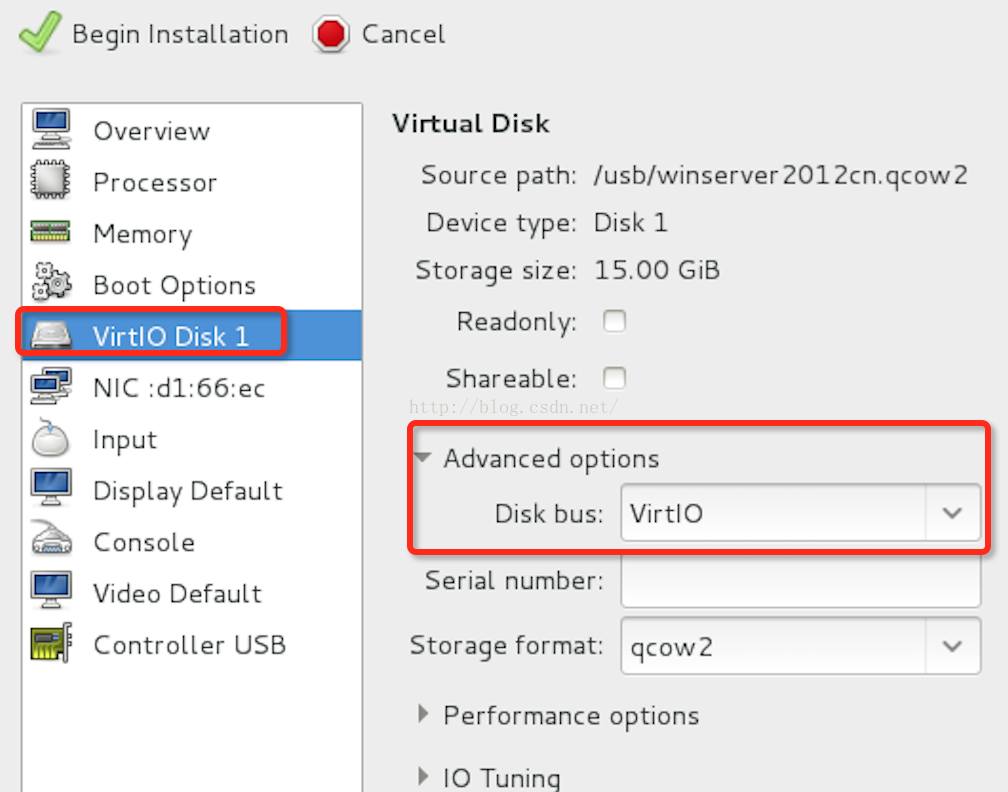Screen dimensions: 1008x792
Task: Select the NIC :d1:66:ec network icon
Action: click(x=51, y=386)
